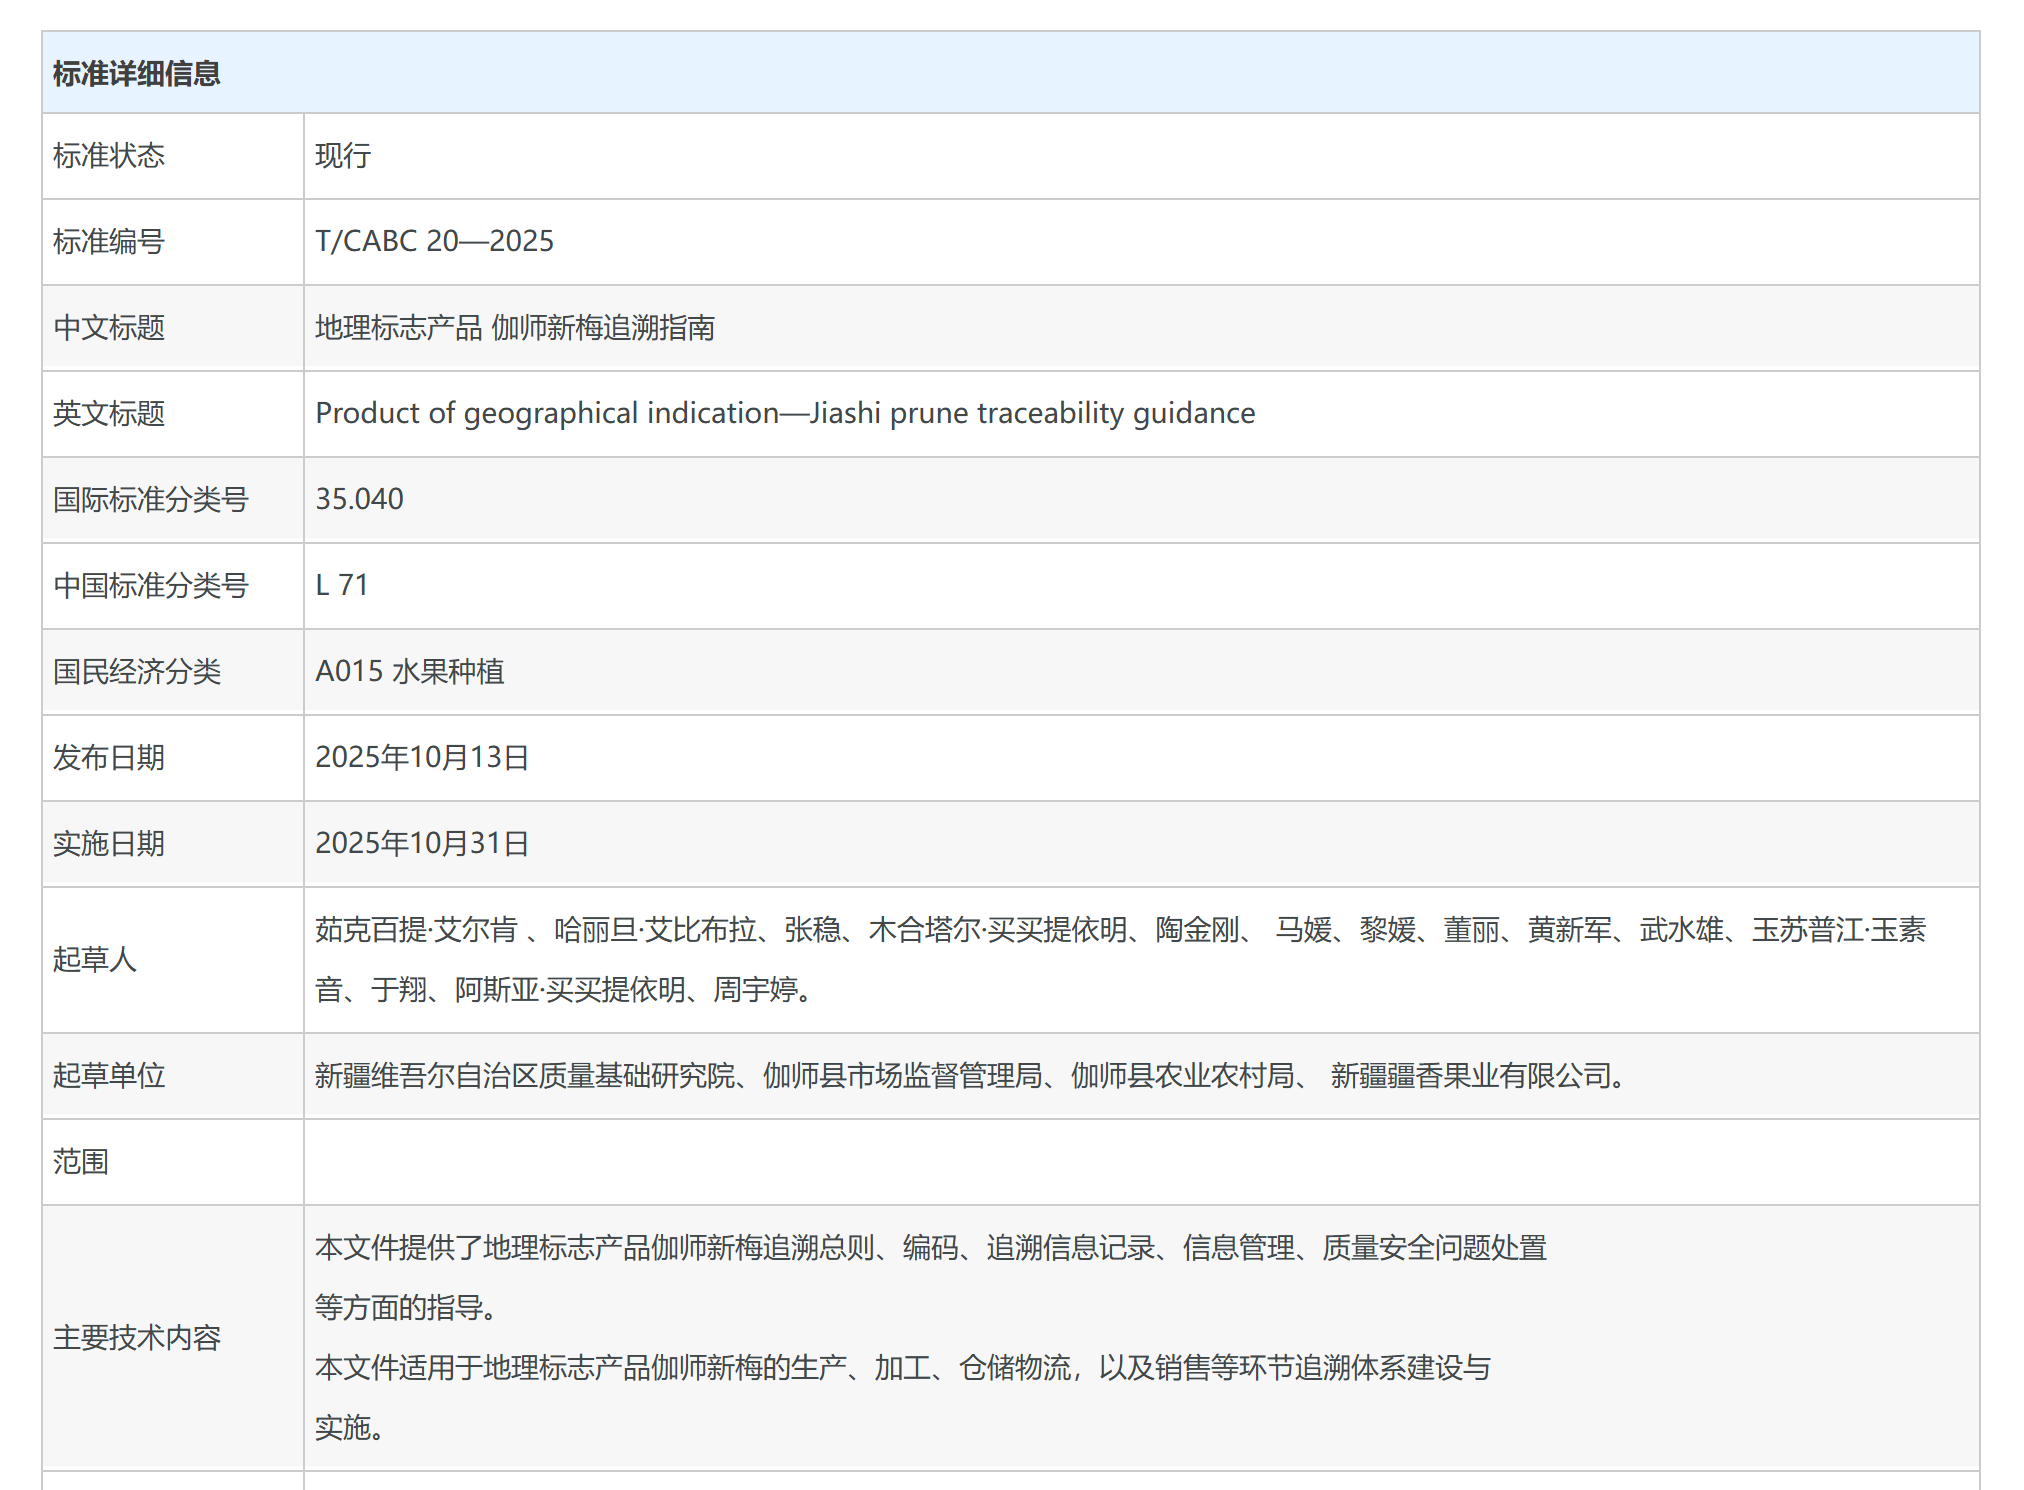Screen dimensions: 2024x1490
Task: Click the drafter name 周宇婷
Action: (755, 990)
